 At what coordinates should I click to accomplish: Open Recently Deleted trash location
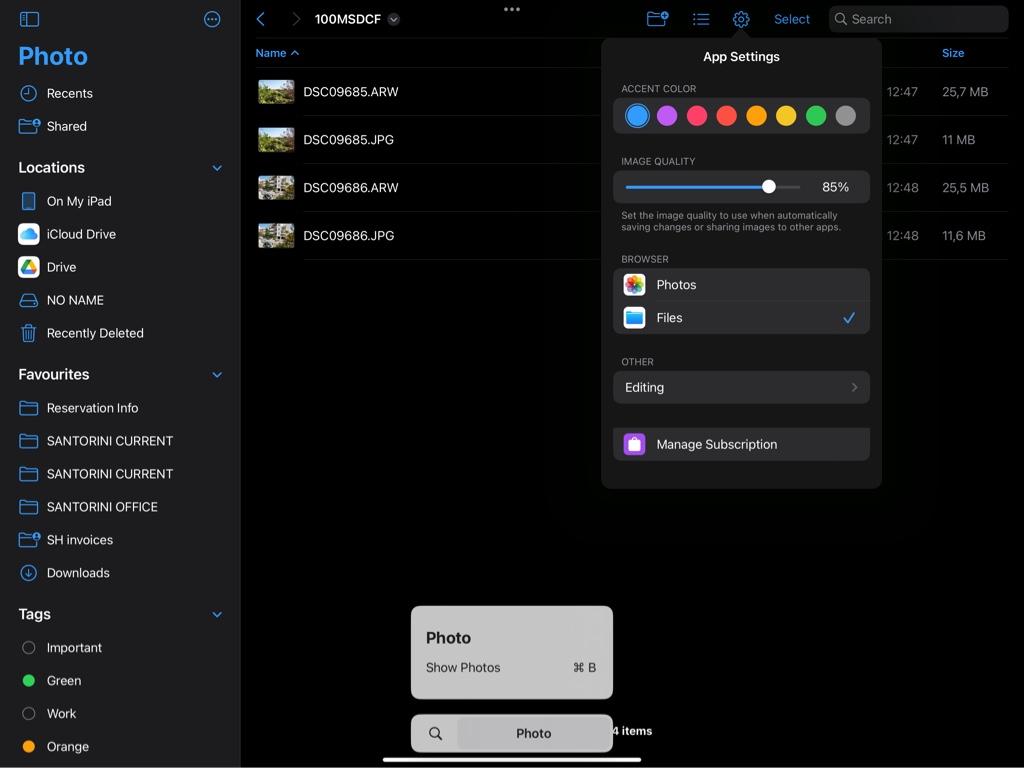point(94,333)
